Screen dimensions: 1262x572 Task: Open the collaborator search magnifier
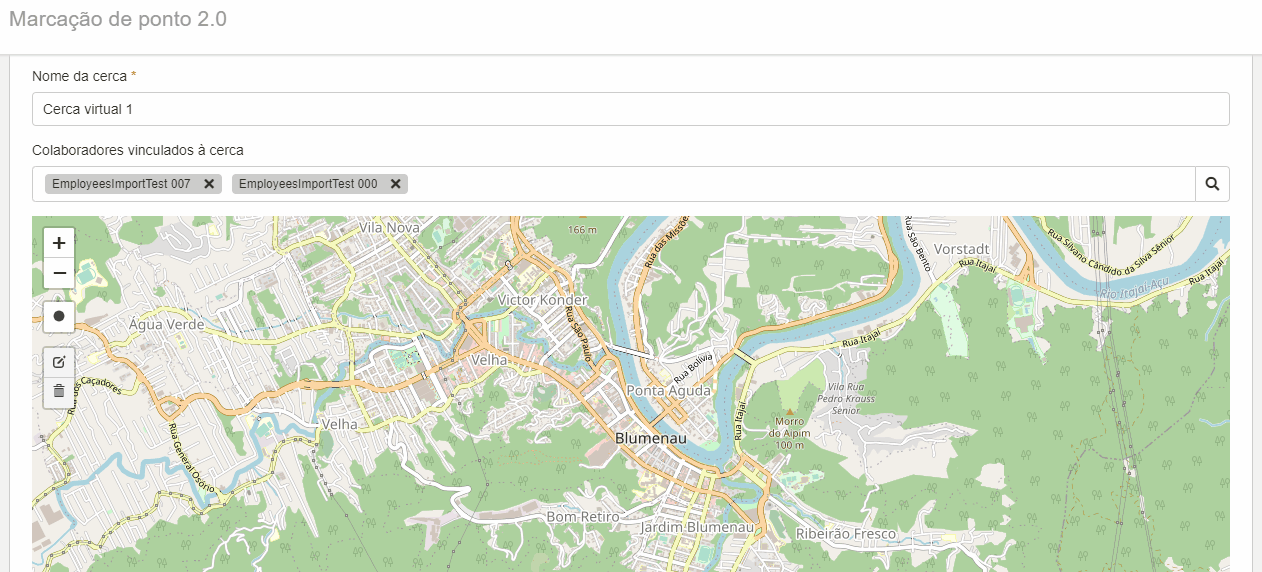(x=1212, y=184)
